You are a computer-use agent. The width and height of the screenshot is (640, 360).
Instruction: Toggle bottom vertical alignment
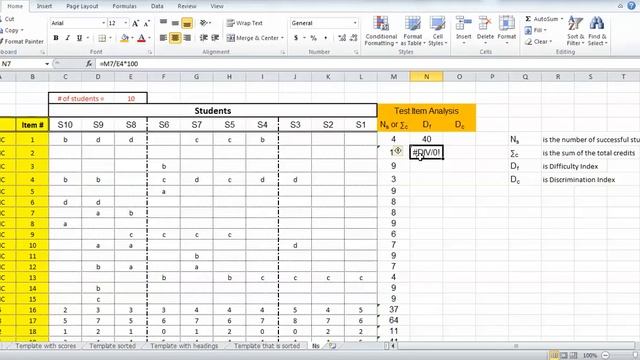(187, 23)
